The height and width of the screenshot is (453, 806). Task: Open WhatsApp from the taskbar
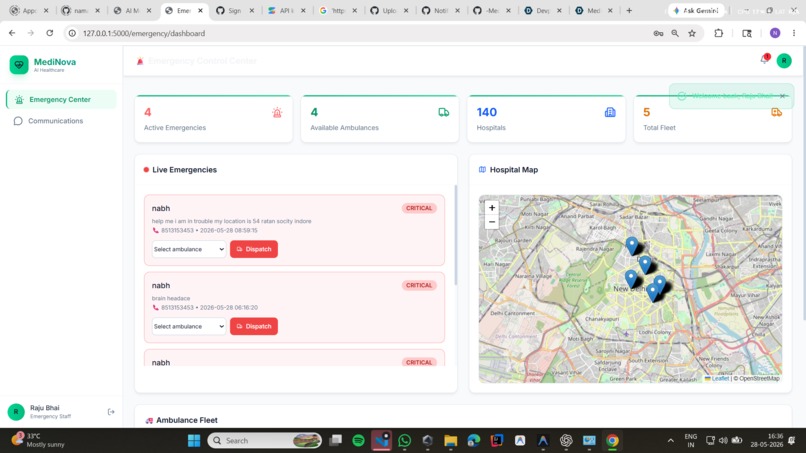[x=405, y=441]
